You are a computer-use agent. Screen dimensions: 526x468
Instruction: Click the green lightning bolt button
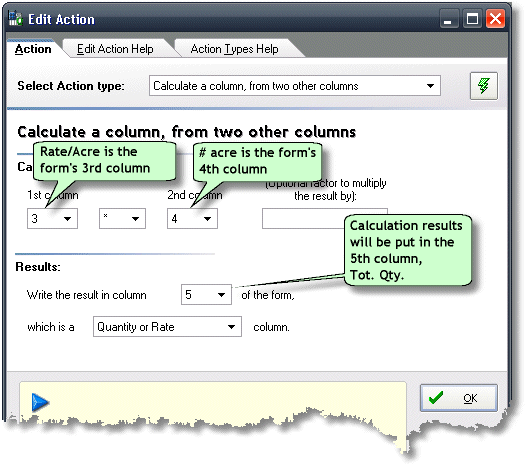(x=484, y=86)
